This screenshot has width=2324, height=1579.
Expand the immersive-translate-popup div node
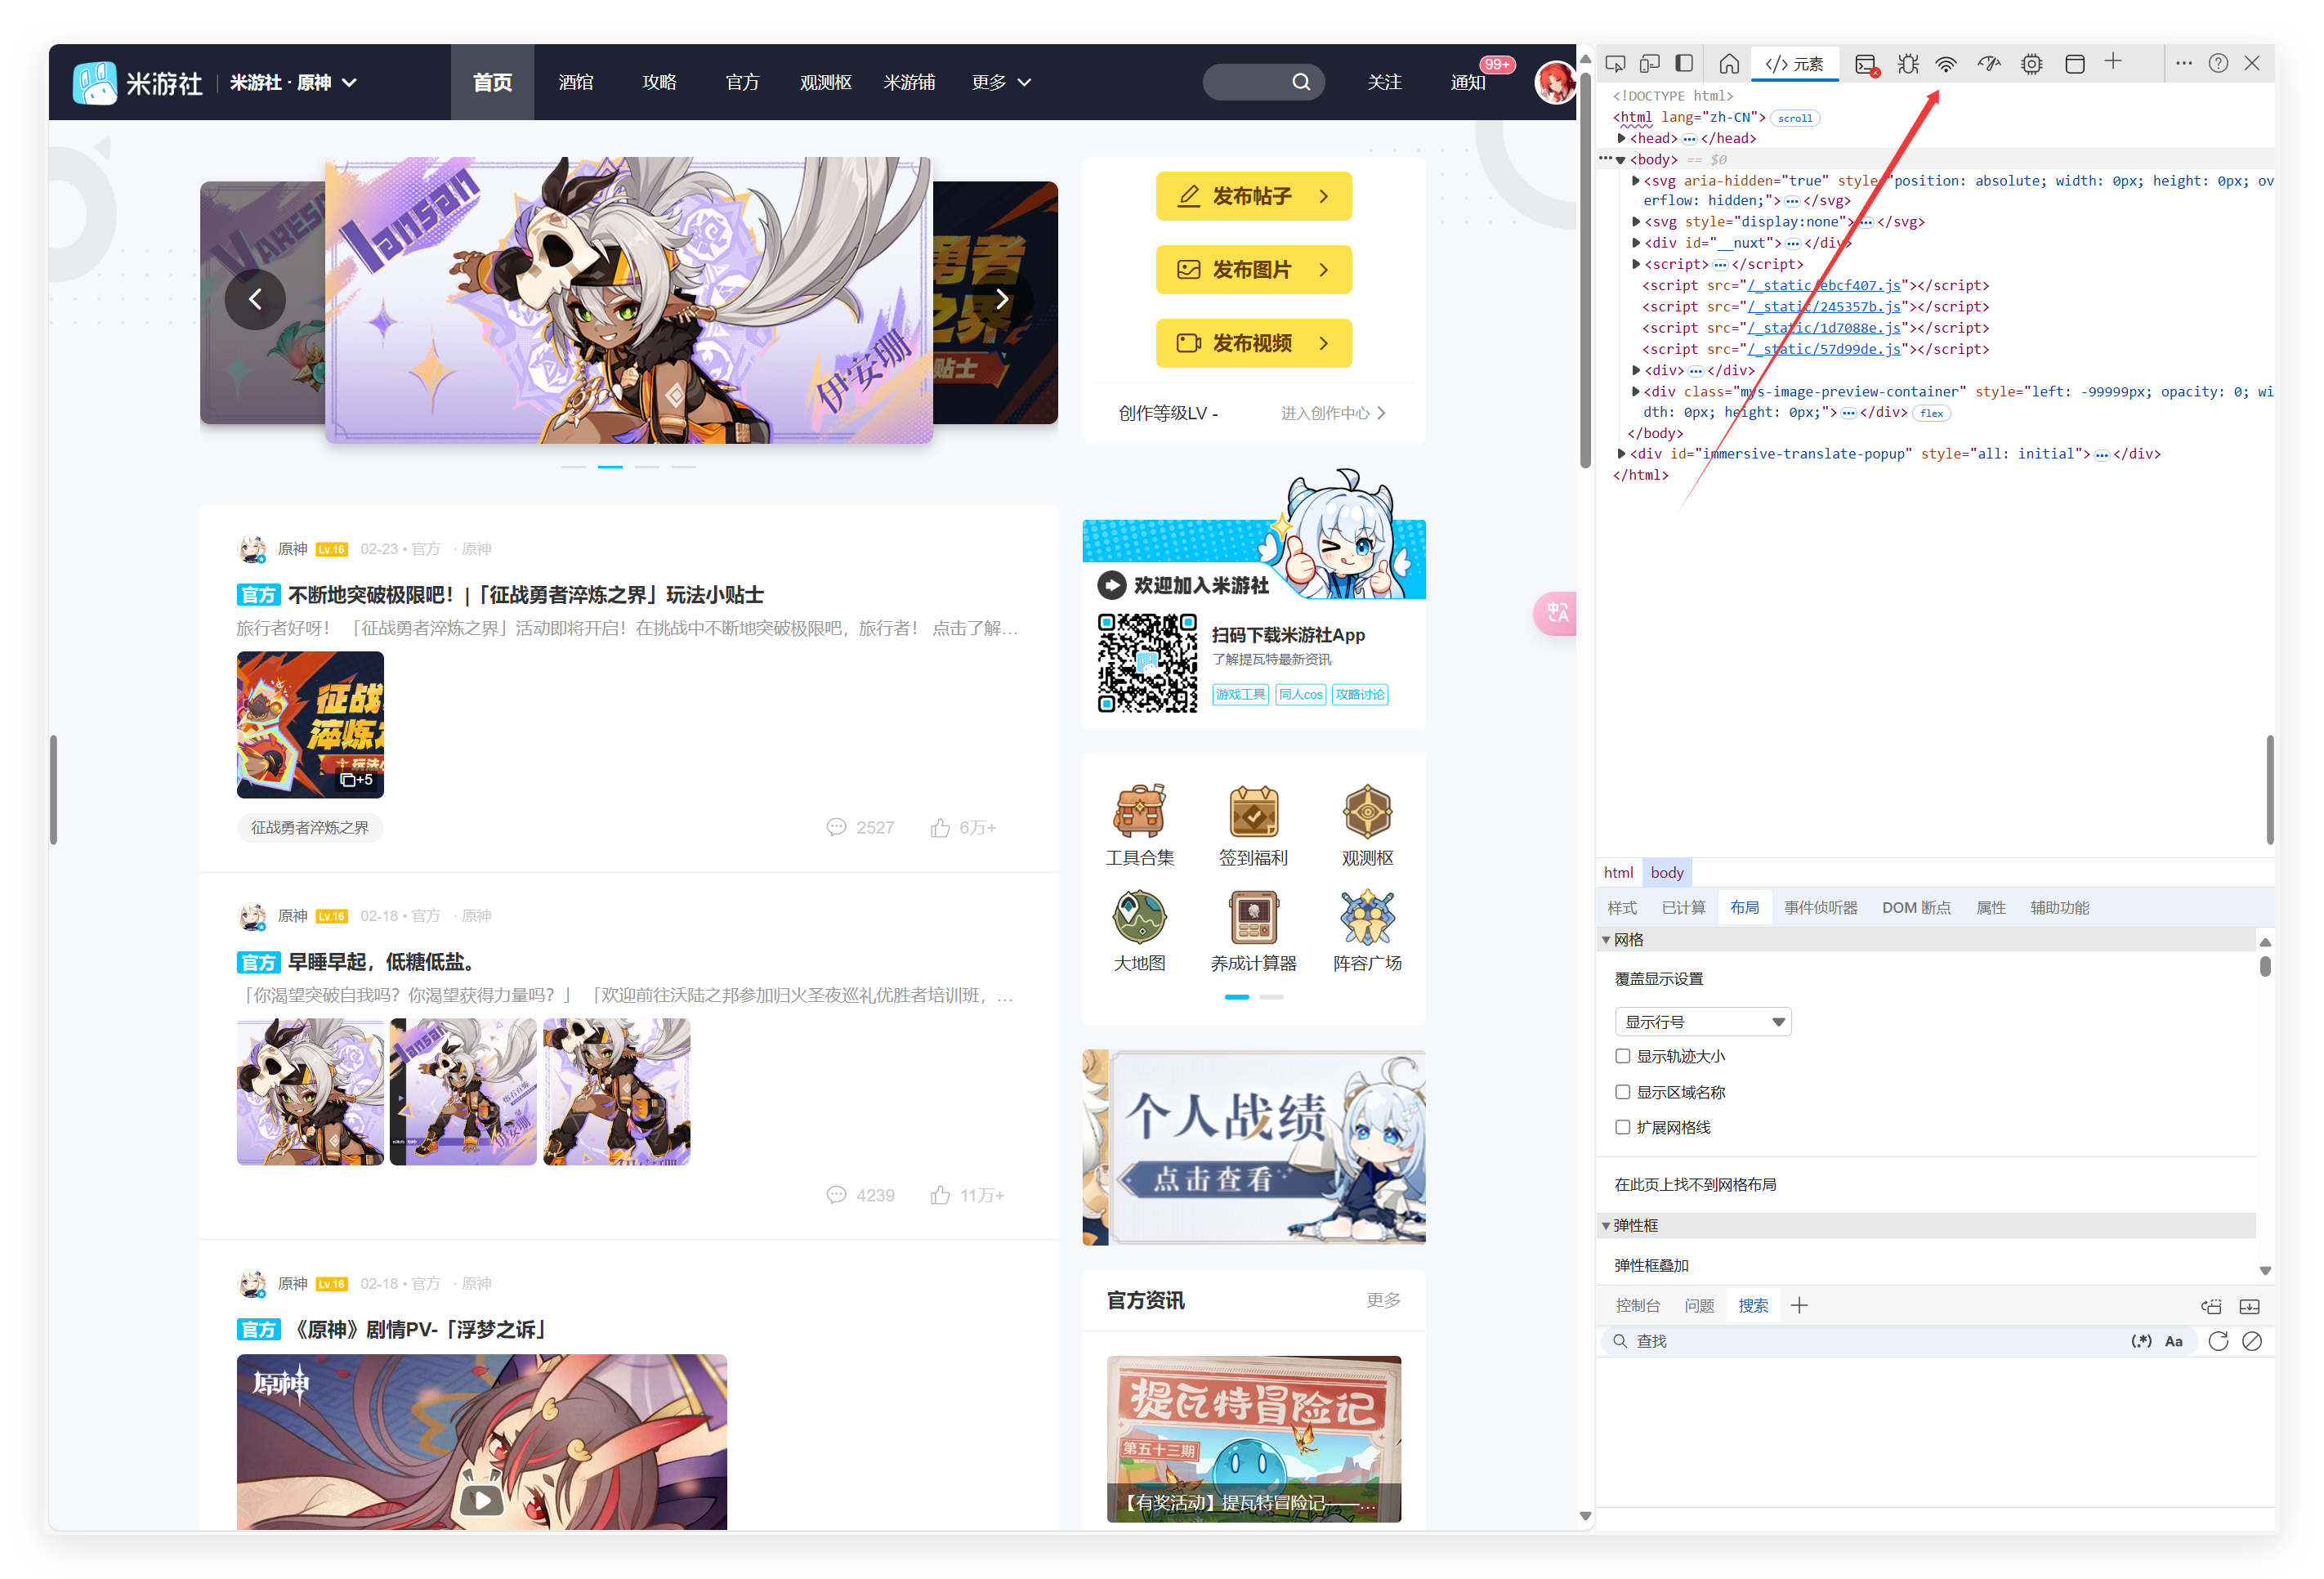coord(1621,454)
